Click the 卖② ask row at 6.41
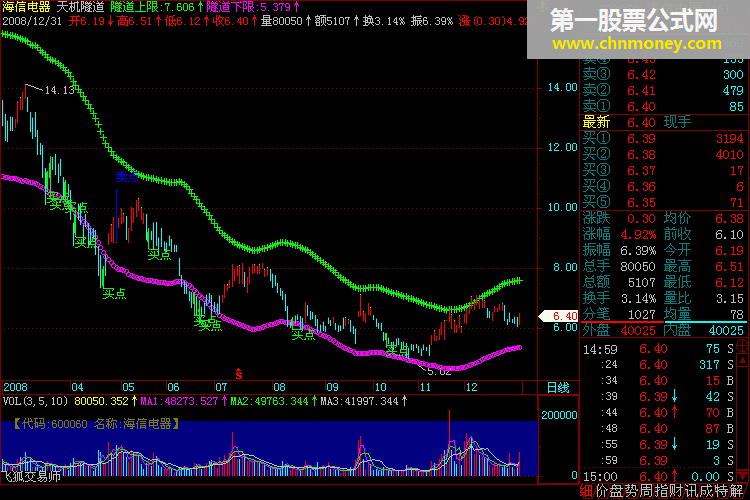The height and width of the screenshot is (500, 750). point(662,90)
